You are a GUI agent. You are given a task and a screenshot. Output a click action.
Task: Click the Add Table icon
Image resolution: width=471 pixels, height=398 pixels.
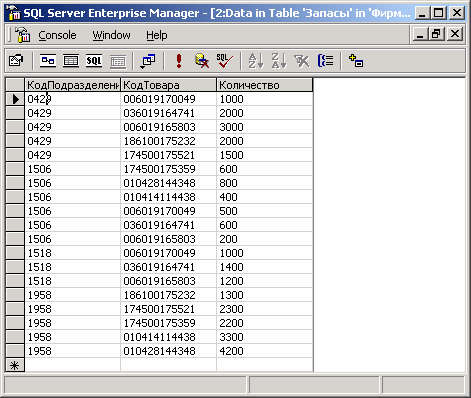tap(356, 61)
